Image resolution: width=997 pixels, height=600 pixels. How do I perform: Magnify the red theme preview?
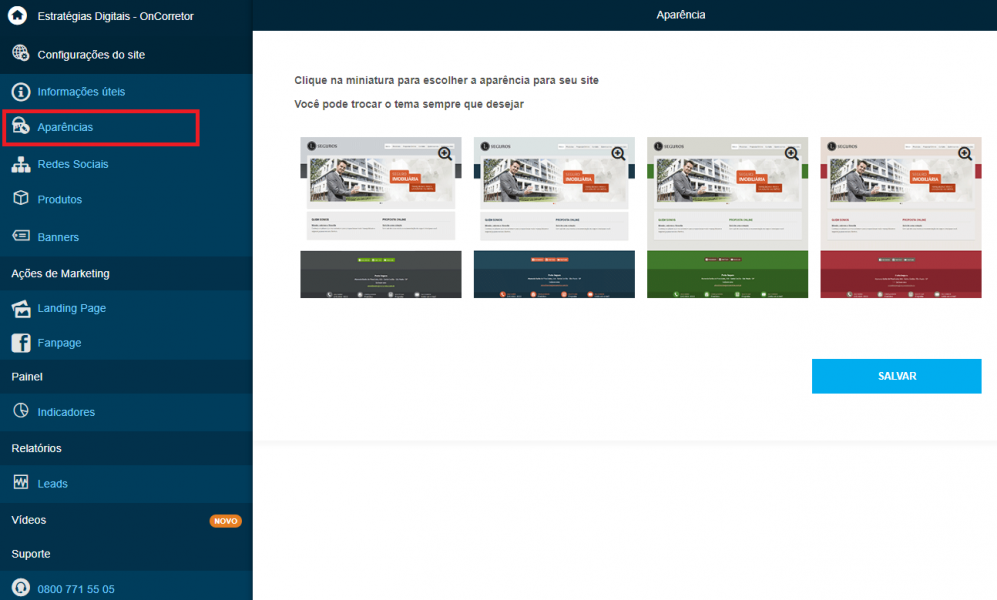pos(965,153)
